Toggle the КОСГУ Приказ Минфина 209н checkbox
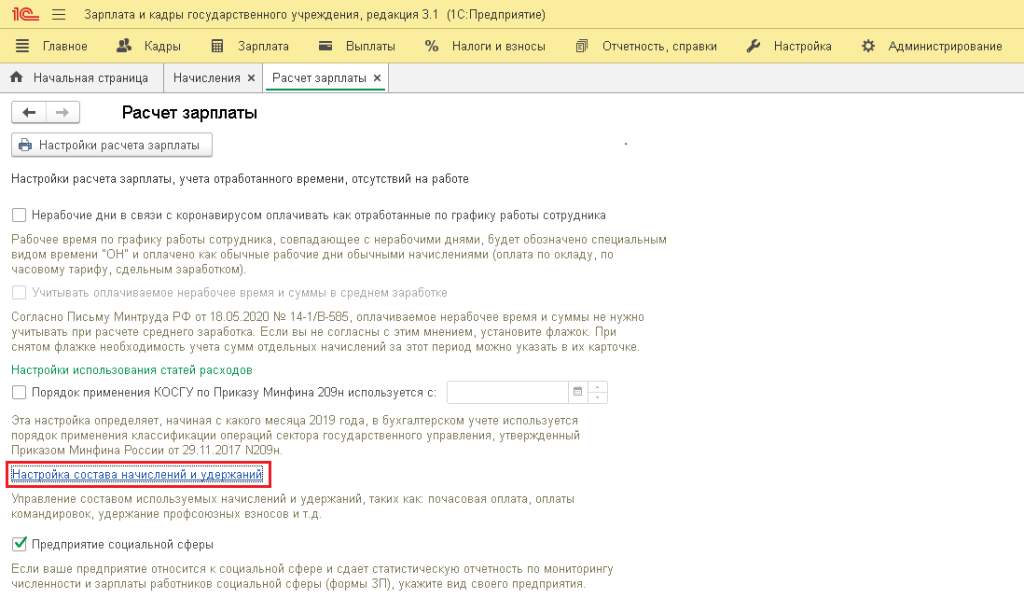 click(19, 392)
